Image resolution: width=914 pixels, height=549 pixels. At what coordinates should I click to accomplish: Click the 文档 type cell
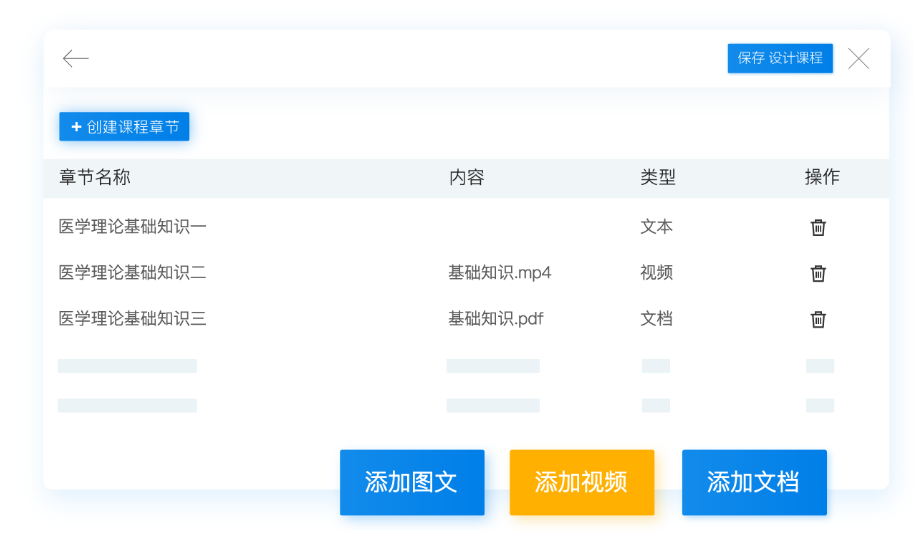click(656, 319)
